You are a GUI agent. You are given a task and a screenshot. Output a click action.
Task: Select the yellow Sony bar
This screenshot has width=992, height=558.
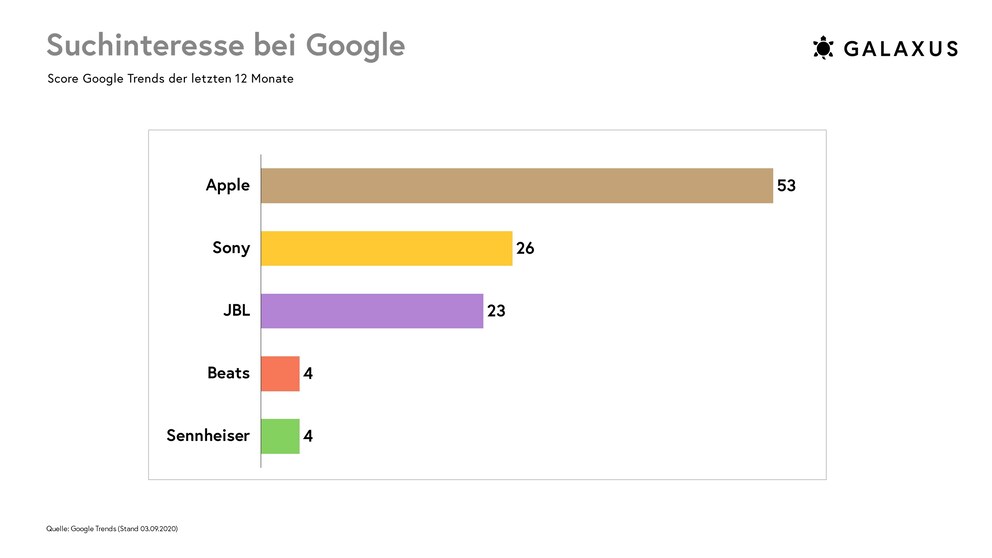pos(387,248)
